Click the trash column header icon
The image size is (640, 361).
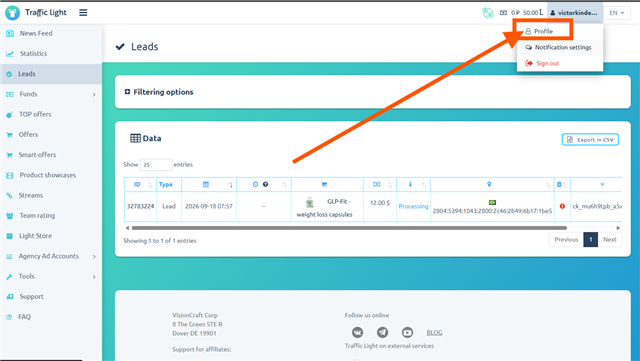[559, 184]
